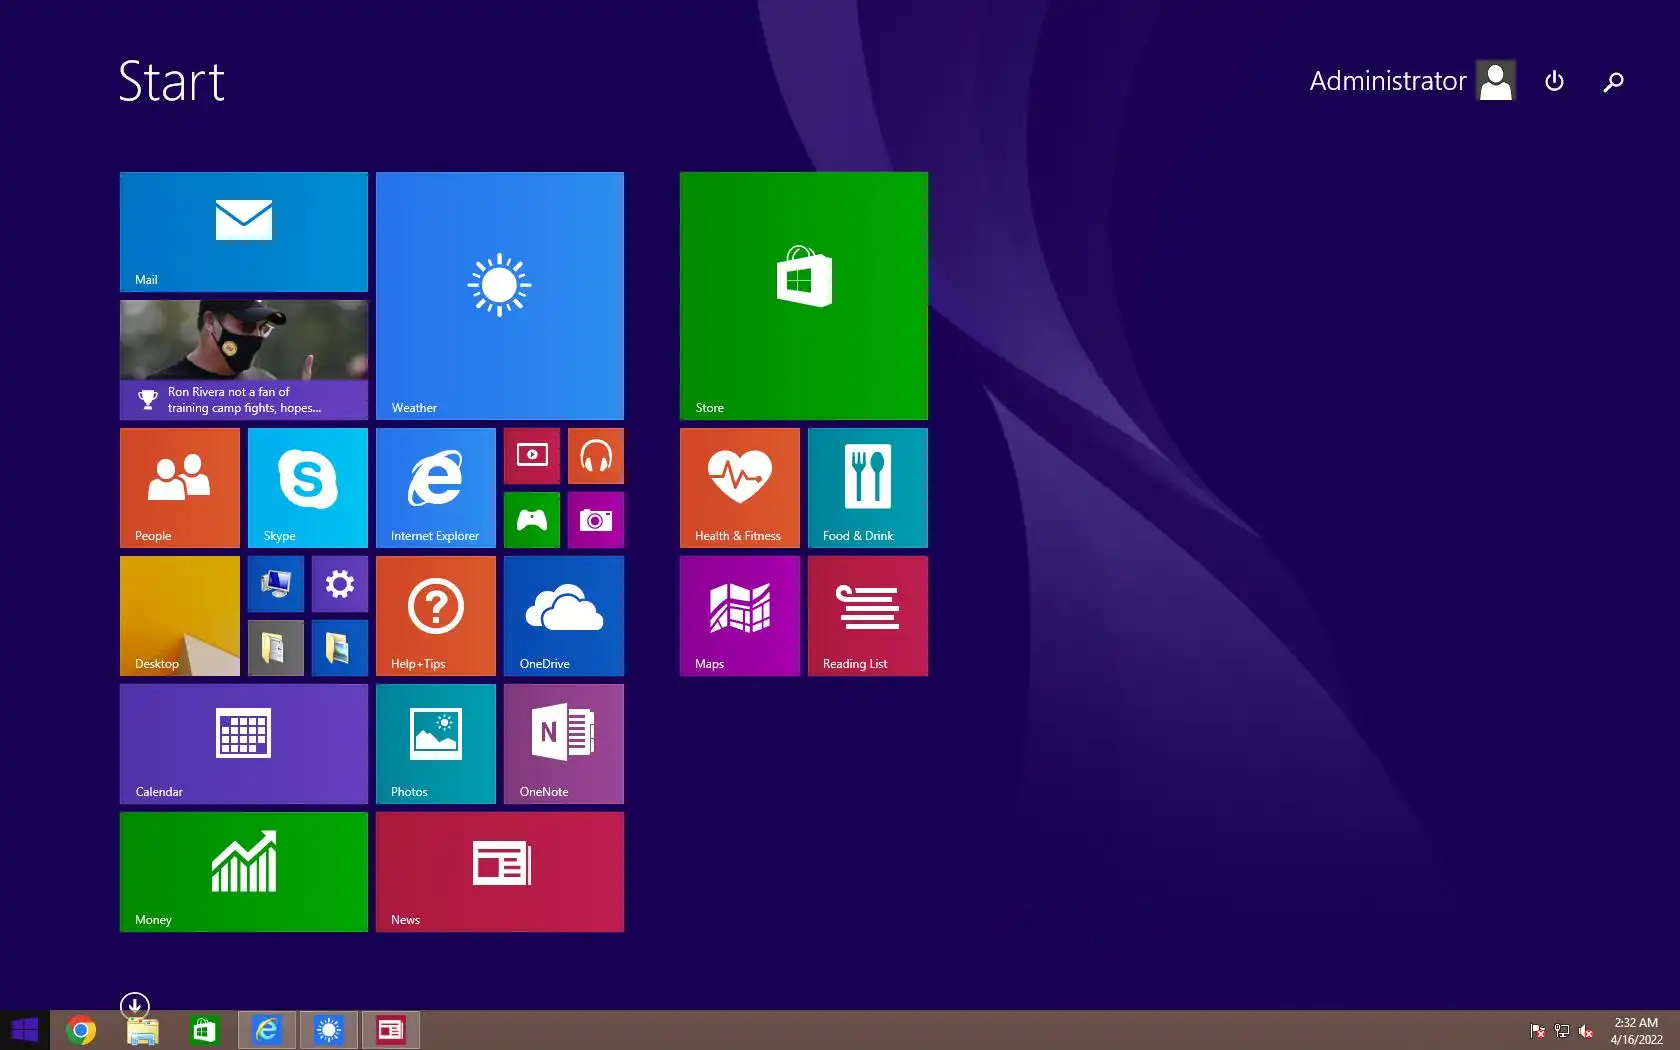Open the Internet Explorer tile

(436, 488)
